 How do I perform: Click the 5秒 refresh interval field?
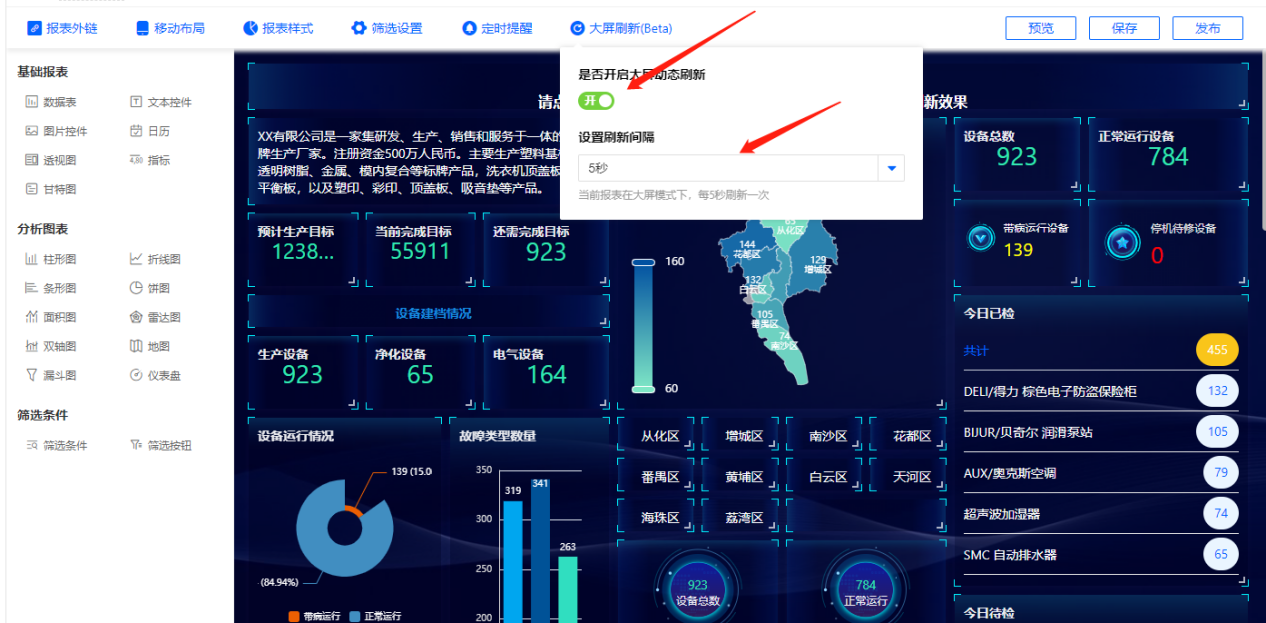727,168
